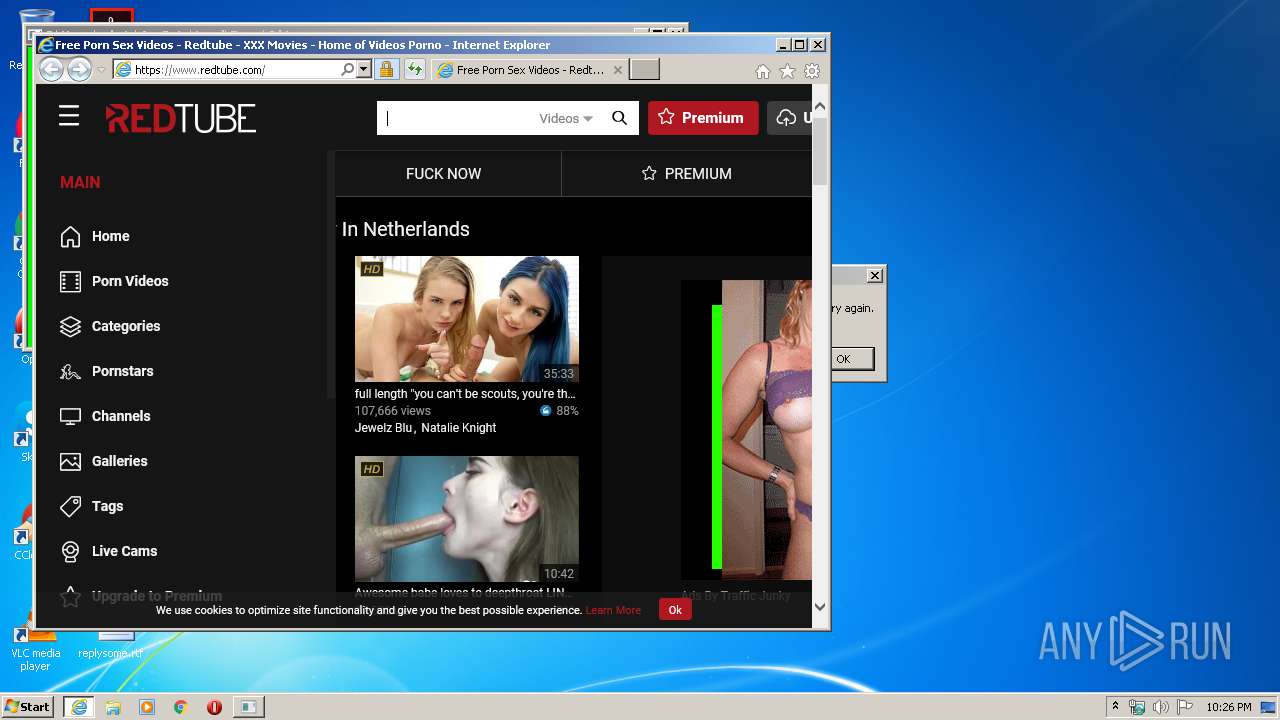Viewport: 1280px width, 720px height.
Task: Click the search magnifier icon on site
Action: tap(620, 118)
